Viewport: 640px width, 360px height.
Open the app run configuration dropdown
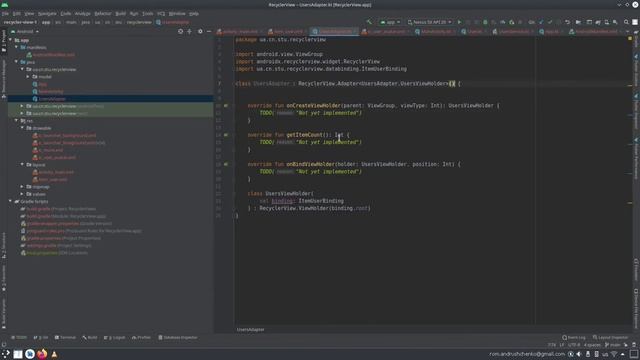click(x=390, y=22)
